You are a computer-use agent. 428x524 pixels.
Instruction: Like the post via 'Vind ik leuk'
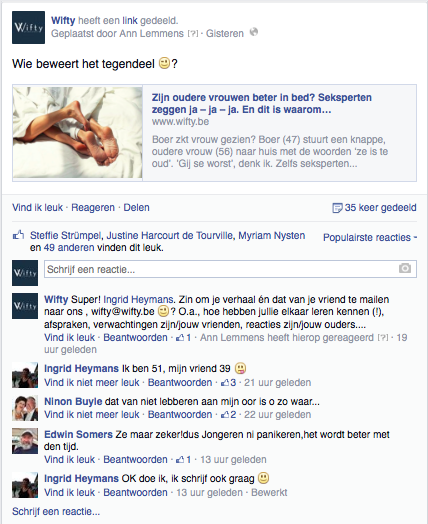[x=37, y=208]
